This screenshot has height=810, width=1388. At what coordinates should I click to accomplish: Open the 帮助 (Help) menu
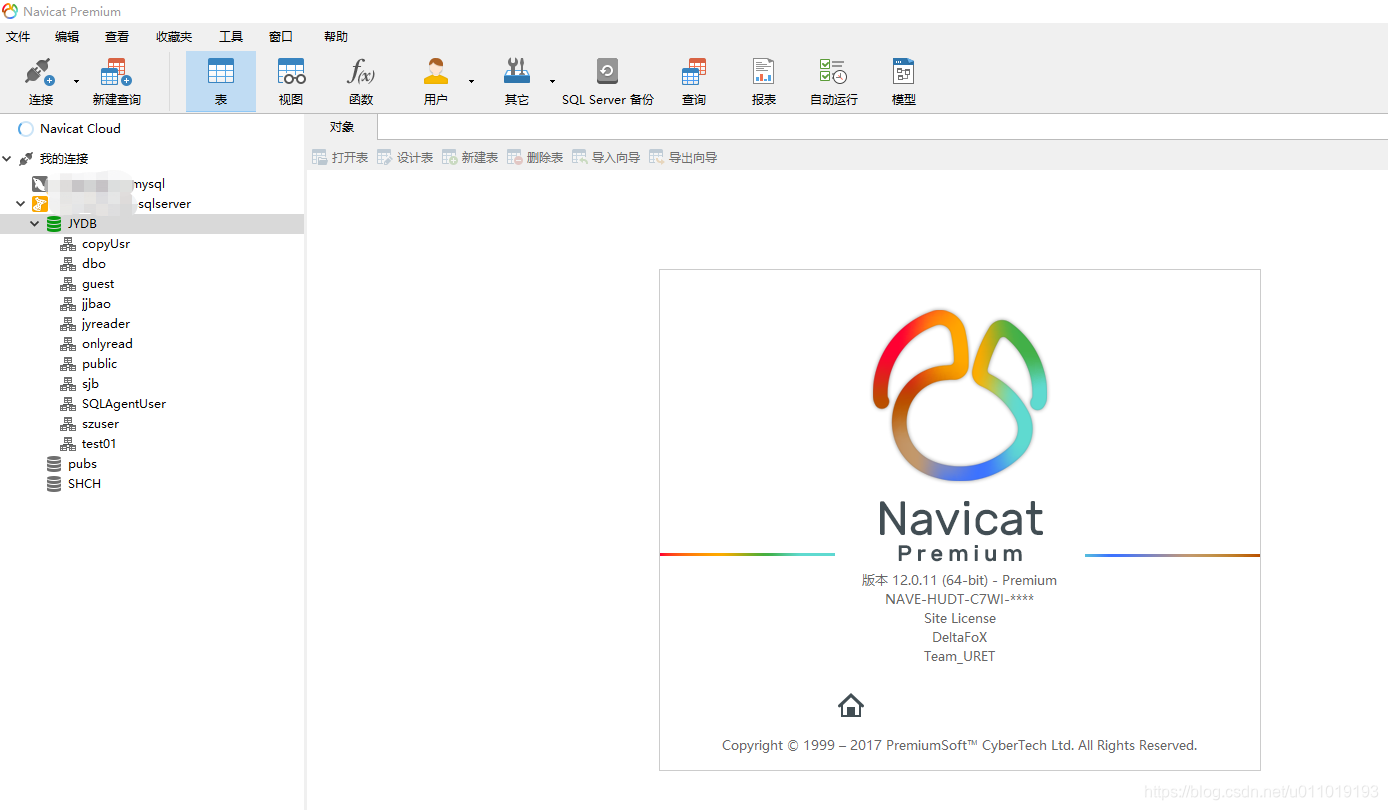(x=336, y=37)
